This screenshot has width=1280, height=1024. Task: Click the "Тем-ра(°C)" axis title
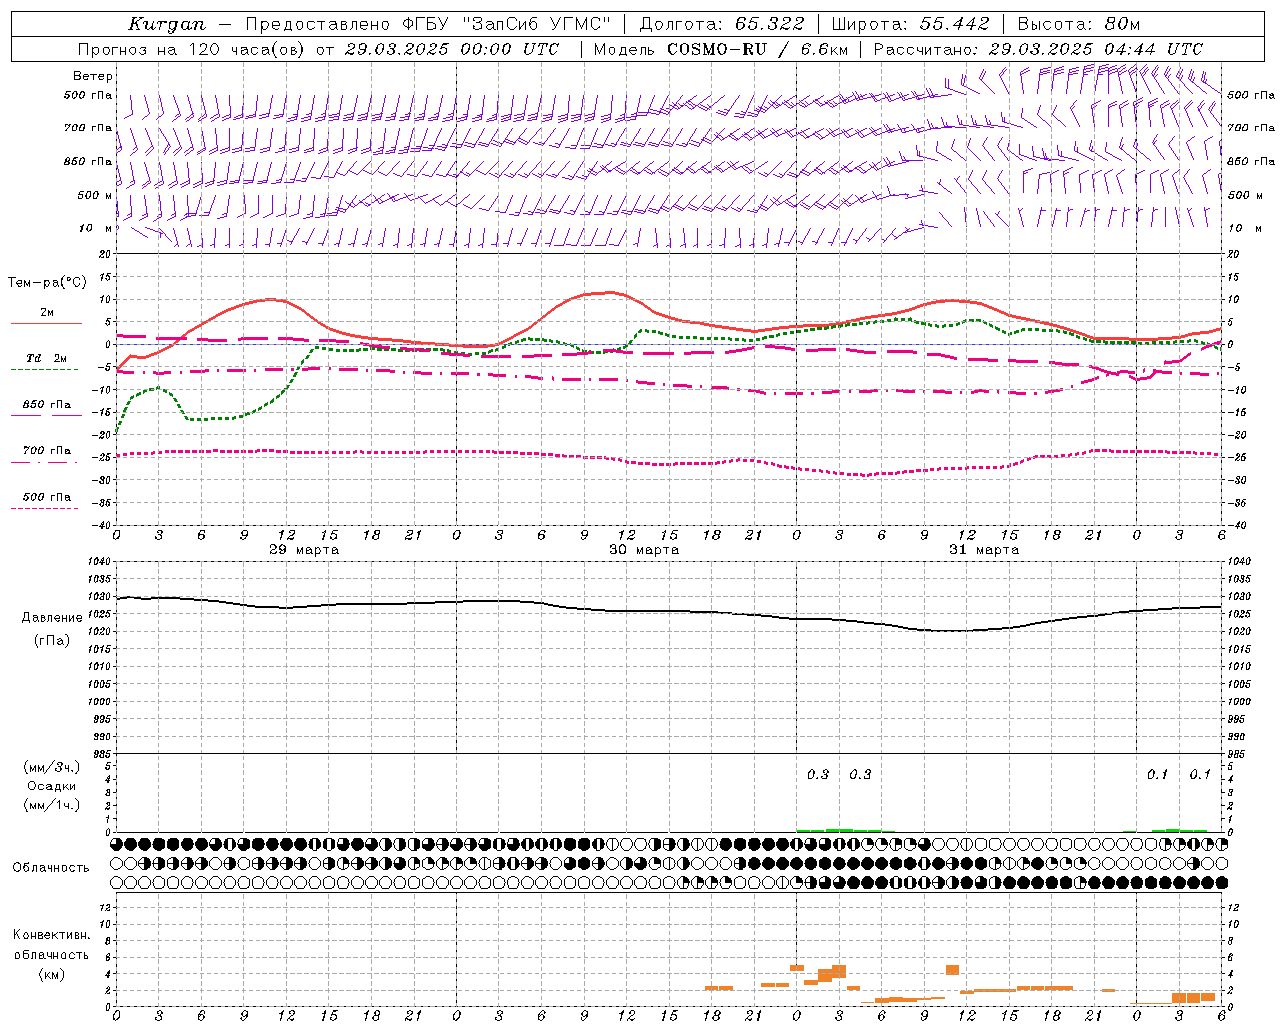[47, 283]
